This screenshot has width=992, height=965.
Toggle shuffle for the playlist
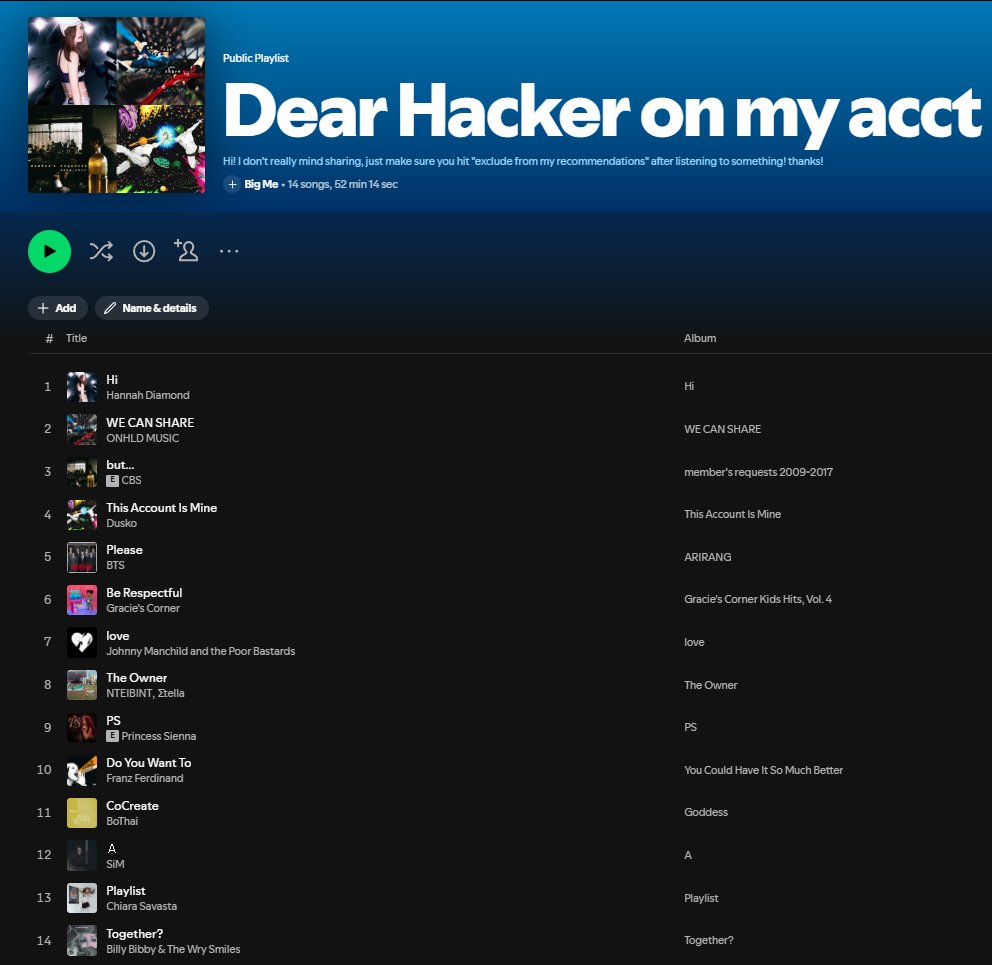tap(101, 251)
